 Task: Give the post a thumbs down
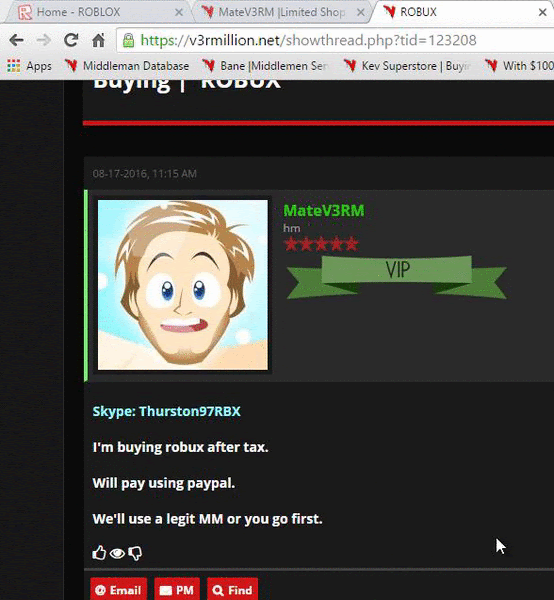pos(135,553)
